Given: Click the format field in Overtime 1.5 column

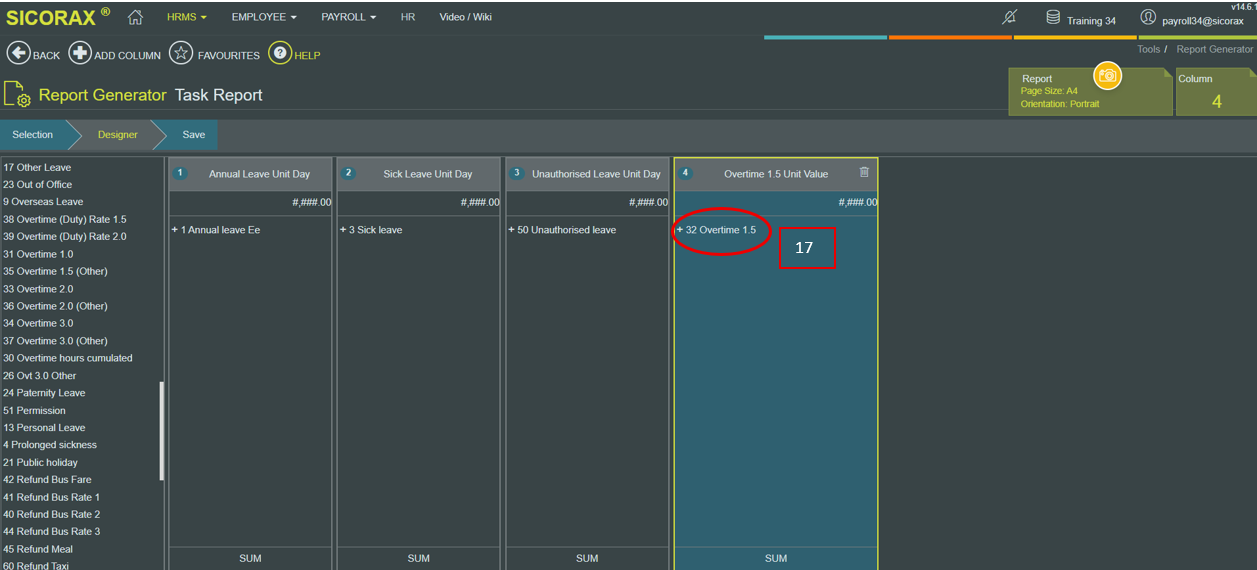Looking at the screenshot, I should point(776,203).
